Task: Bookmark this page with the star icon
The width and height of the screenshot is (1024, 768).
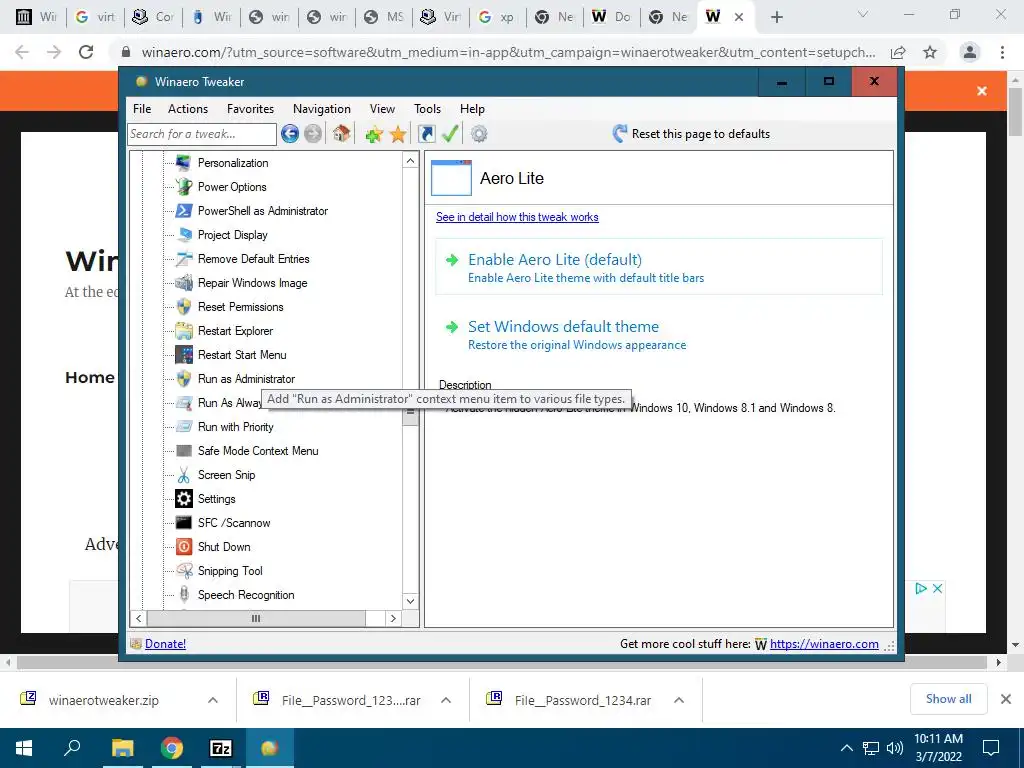Action: pyautogui.click(x=930, y=52)
